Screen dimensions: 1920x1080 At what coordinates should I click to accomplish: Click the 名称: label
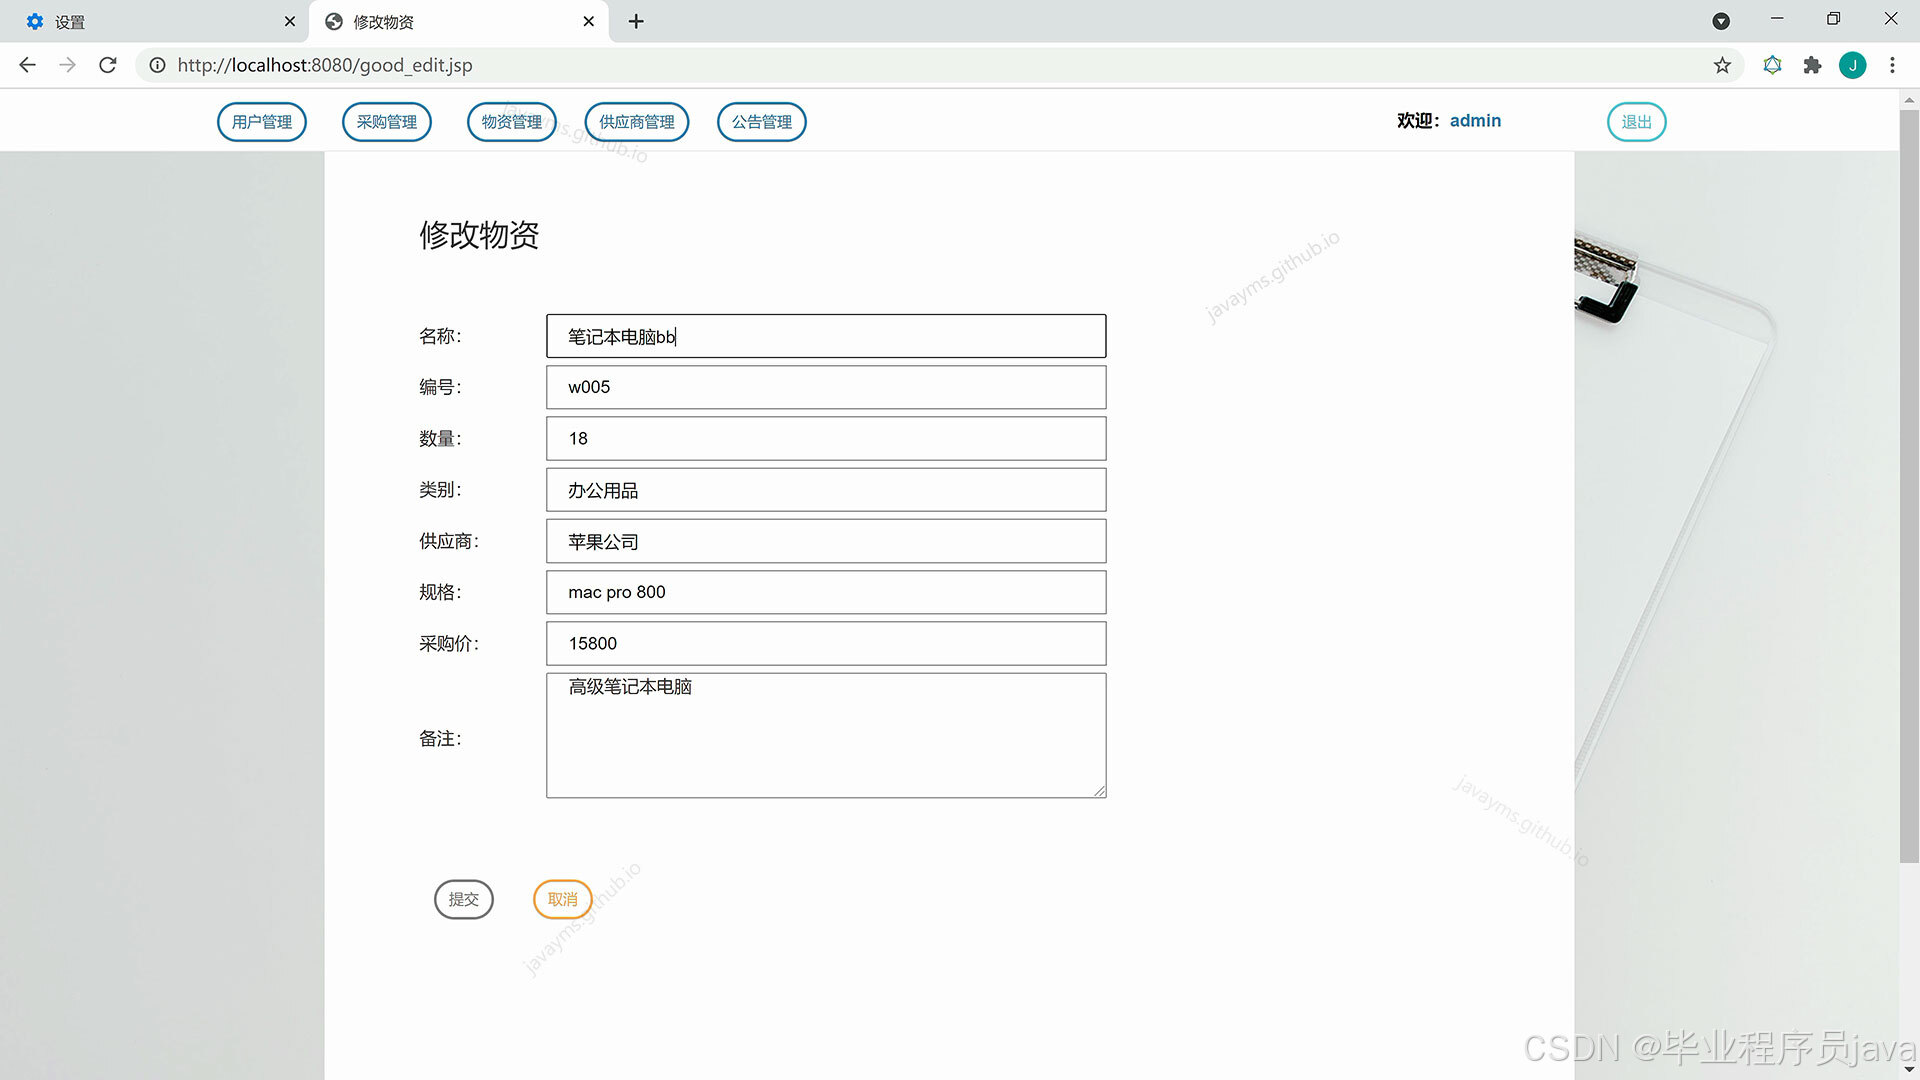[440, 336]
